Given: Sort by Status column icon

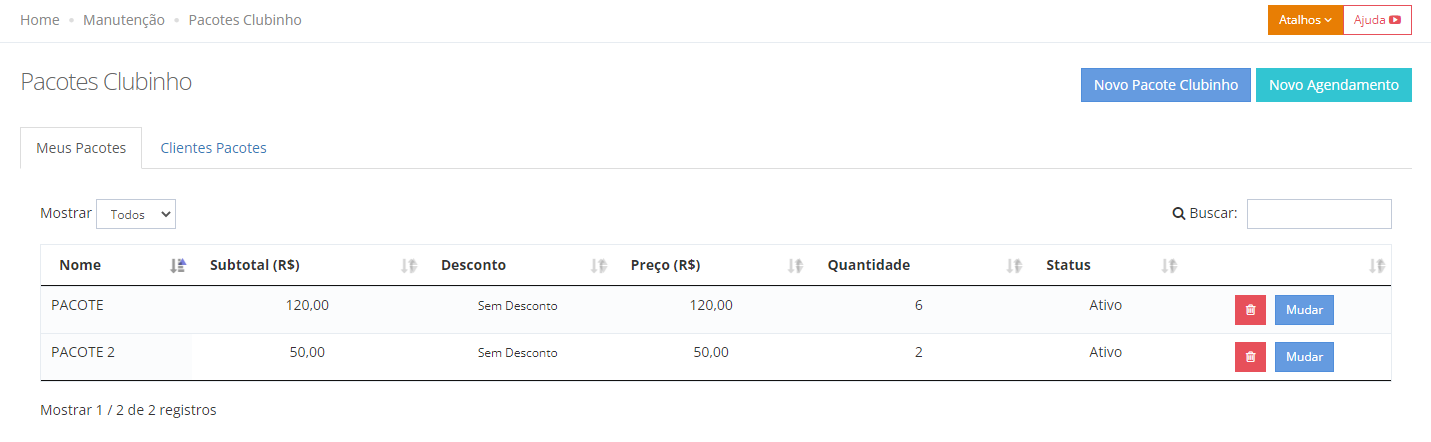Looking at the screenshot, I should pos(1169,266).
